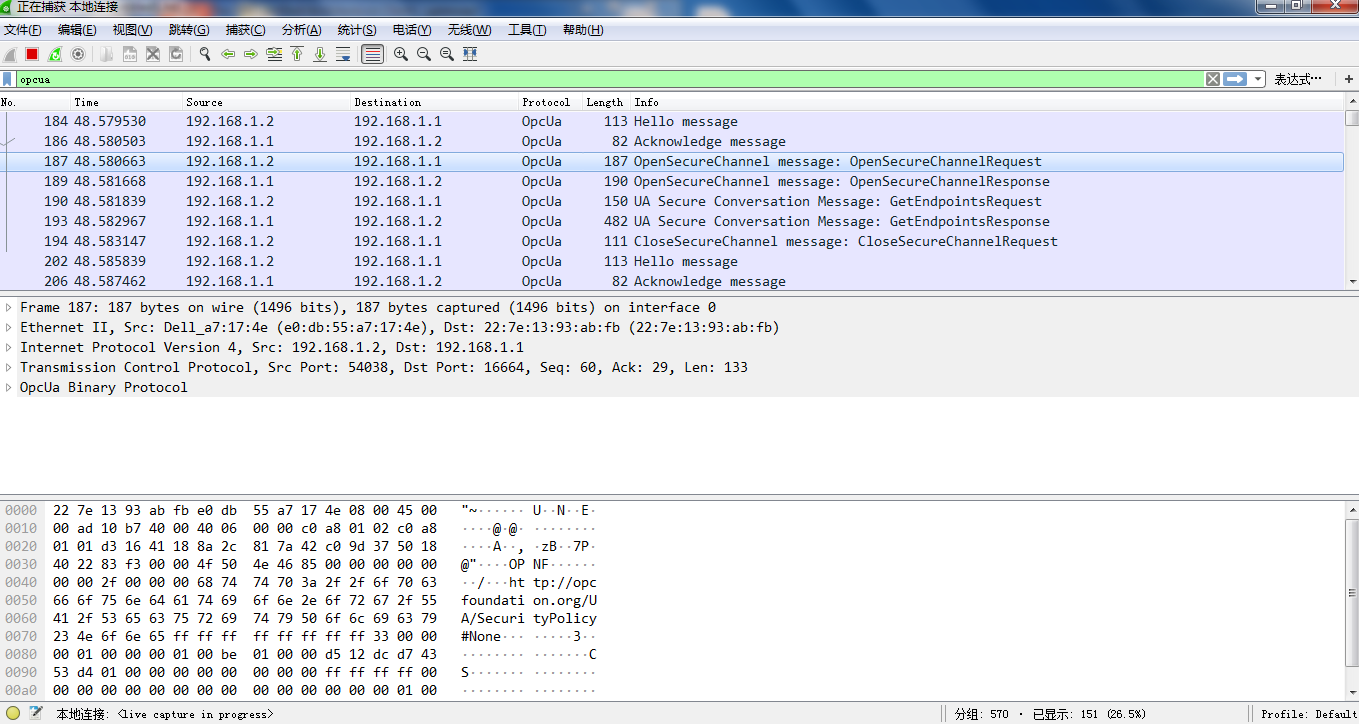Click the reload capture file icon
1359x724 pixels.
pos(176,54)
